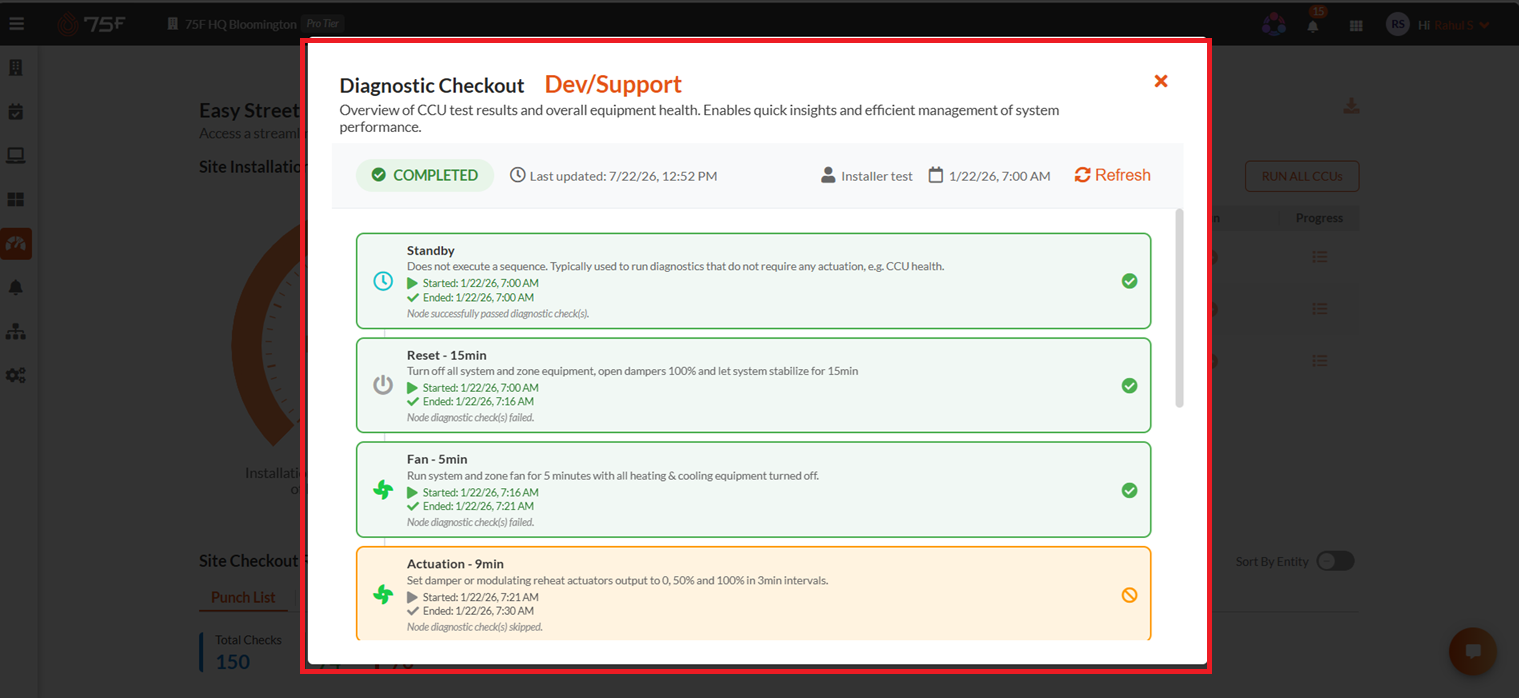Close the Diagnostic Checkout dialog

tap(1161, 81)
